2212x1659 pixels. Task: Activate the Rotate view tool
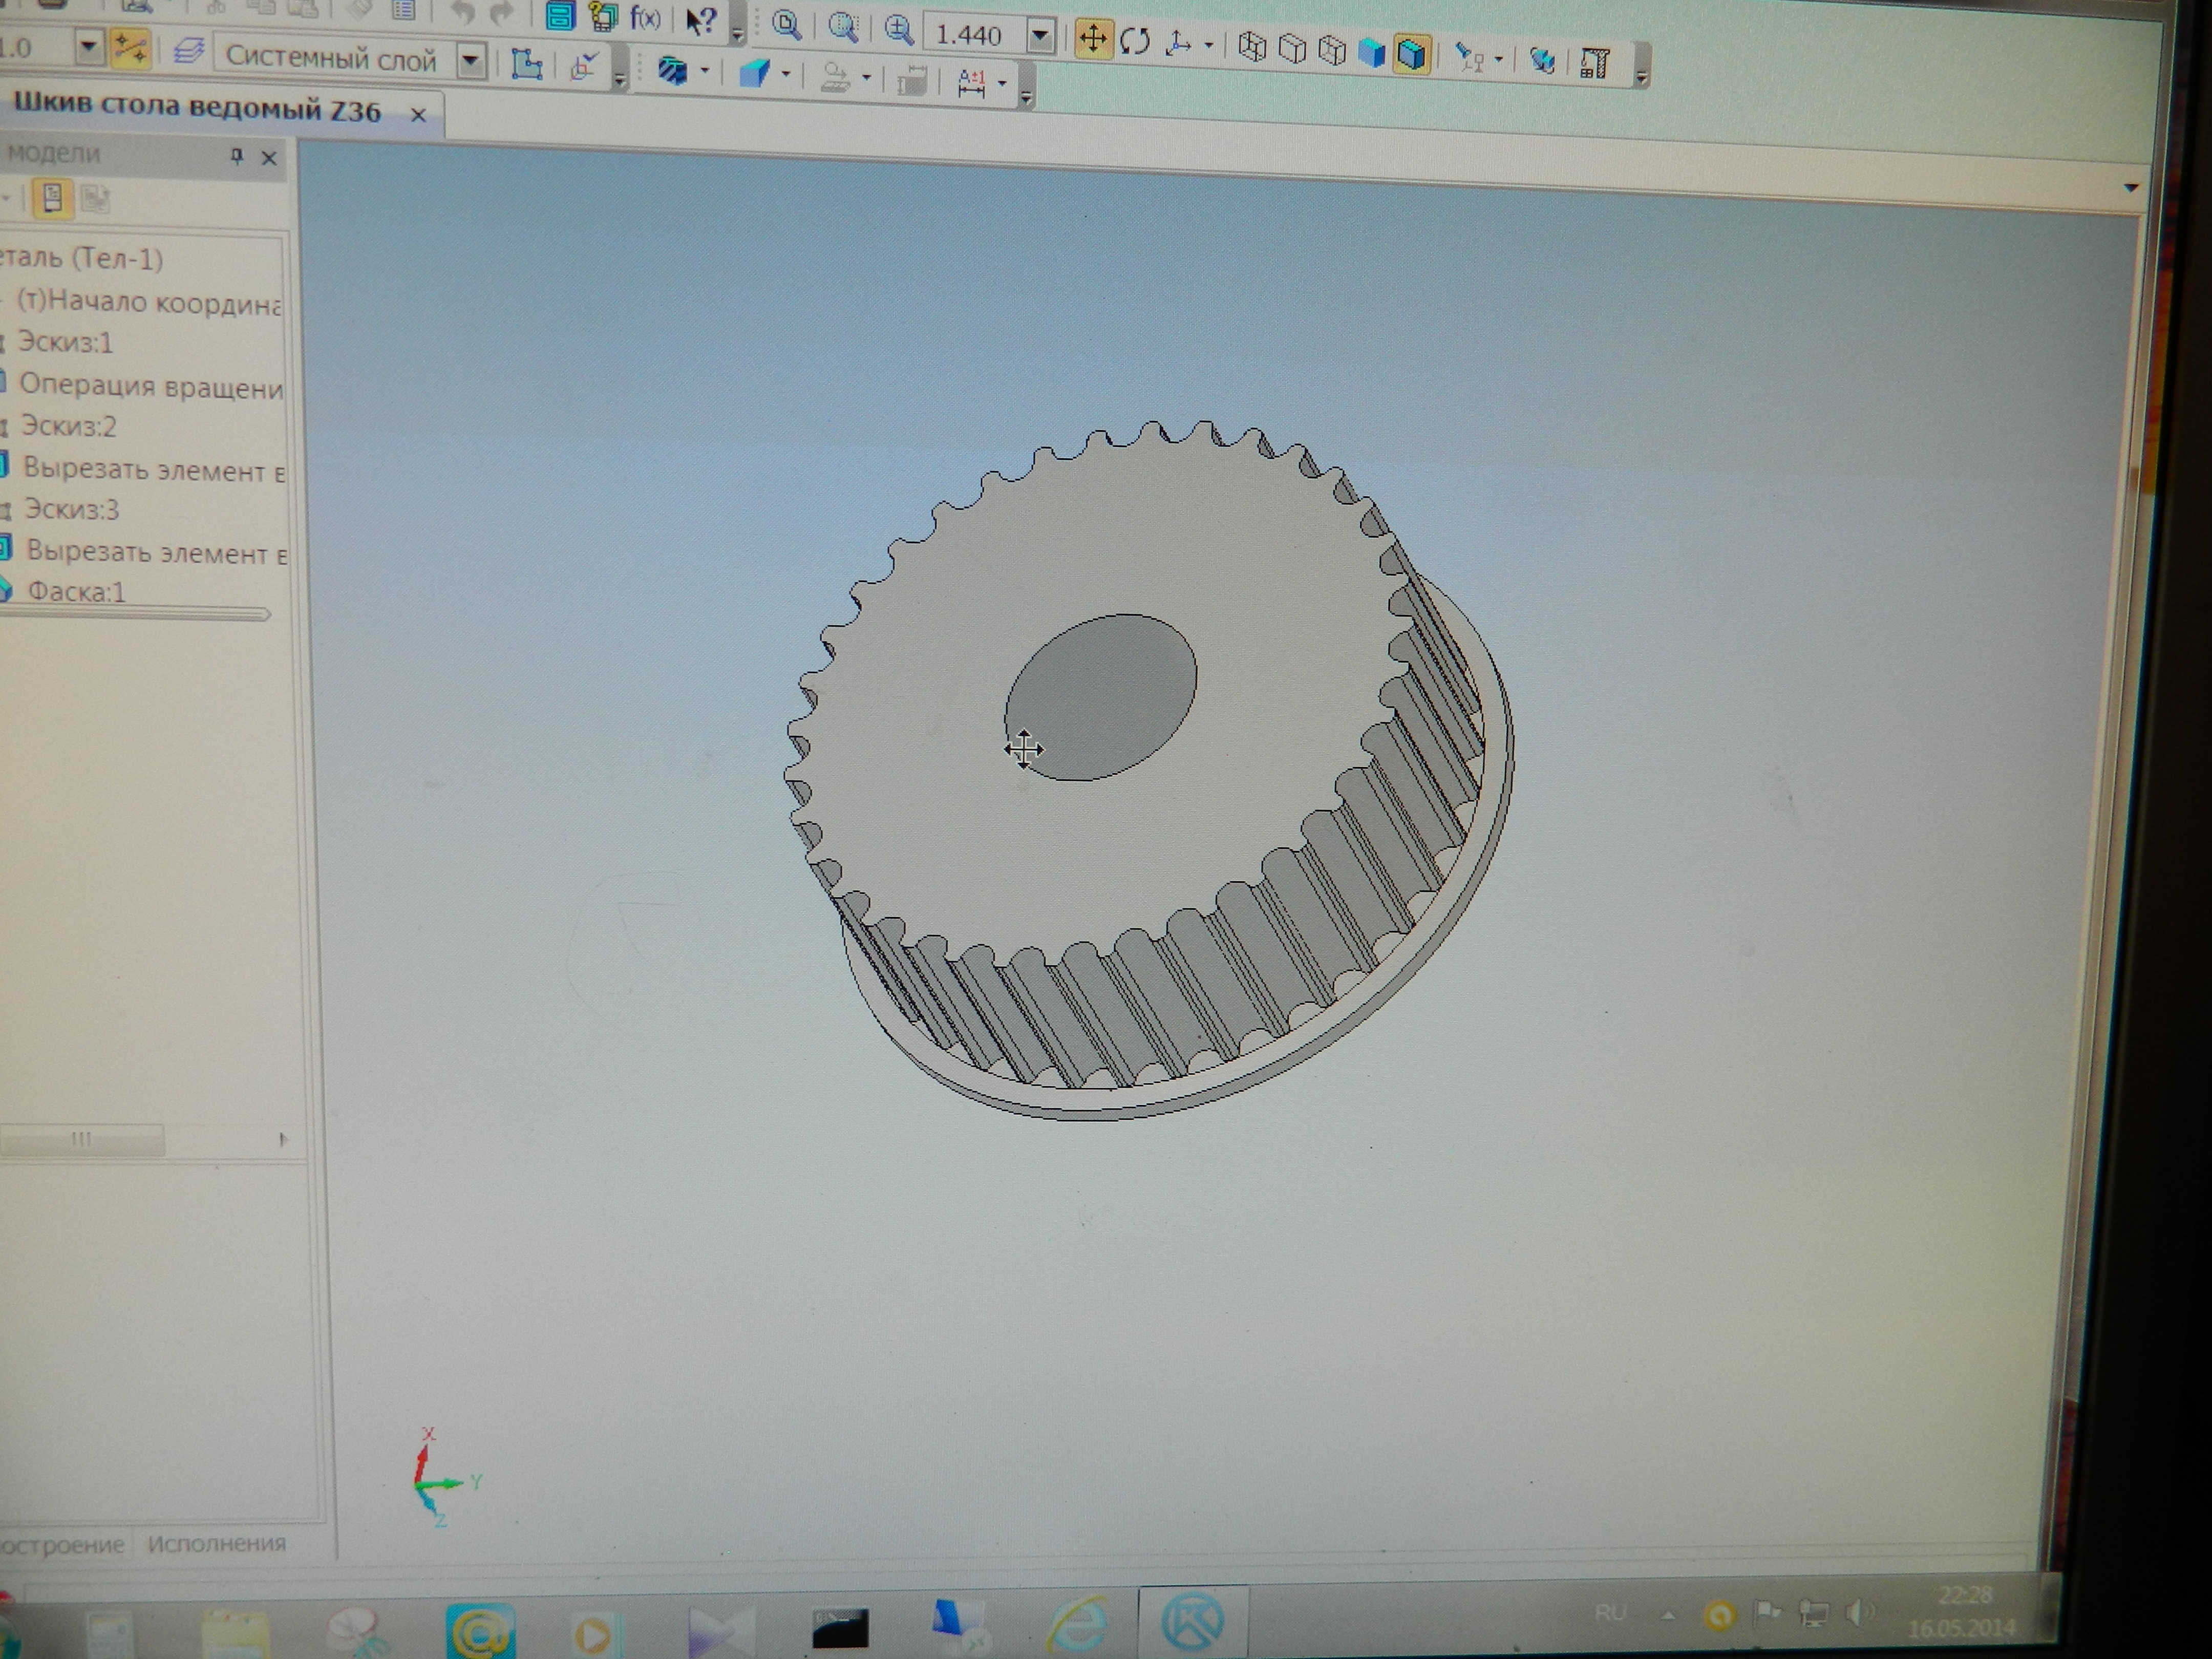click(1135, 42)
